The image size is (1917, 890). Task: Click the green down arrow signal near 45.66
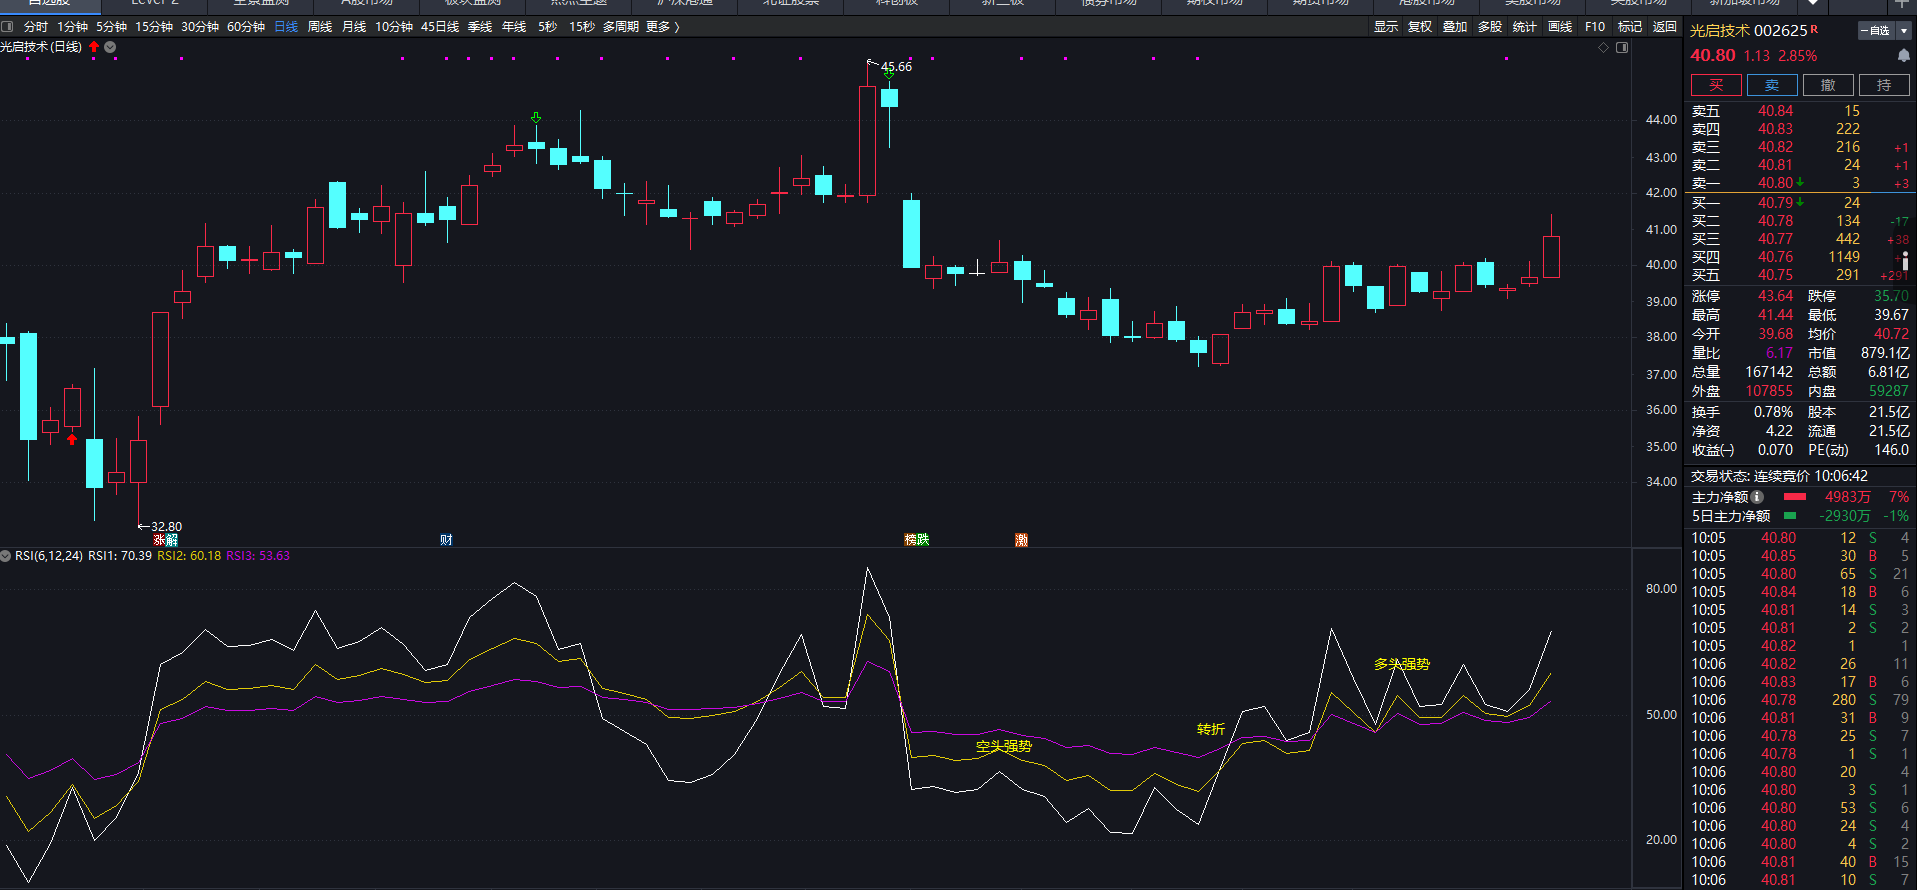(x=888, y=74)
